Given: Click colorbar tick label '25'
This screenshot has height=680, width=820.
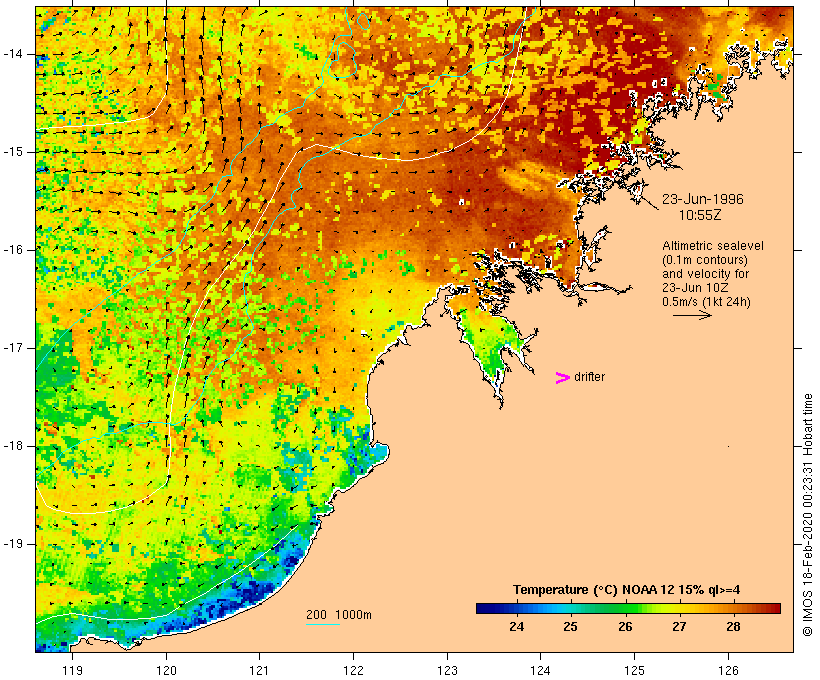Looking at the screenshot, I should tap(571, 627).
